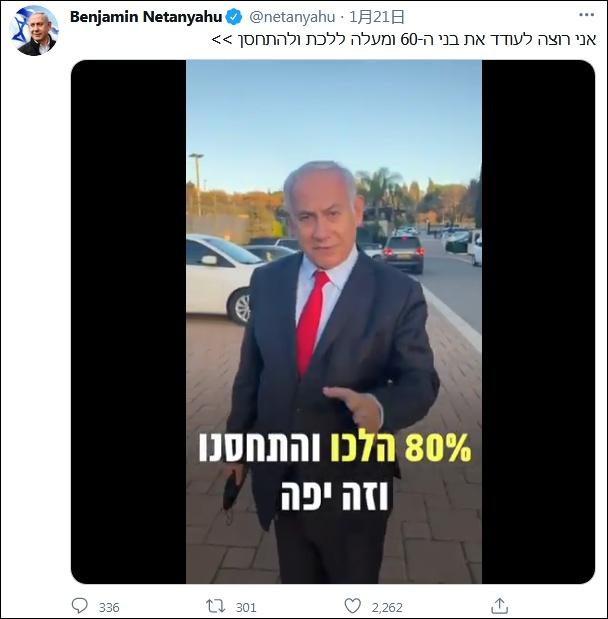This screenshot has width=608, height=619.
Task: Like the tweet with the heart icon
Action: click(353, 606)
